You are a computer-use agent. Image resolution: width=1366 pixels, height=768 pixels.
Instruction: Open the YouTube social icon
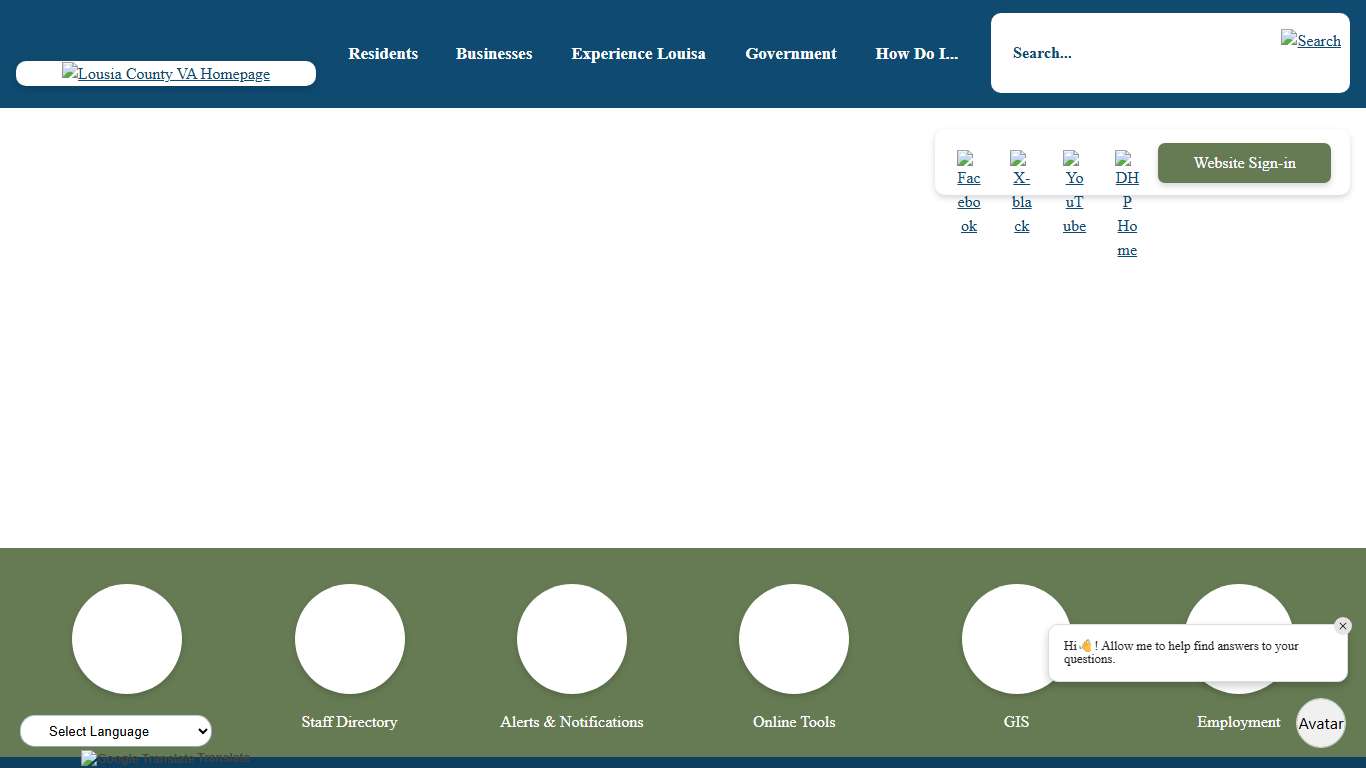click(x=1074, y=192)
